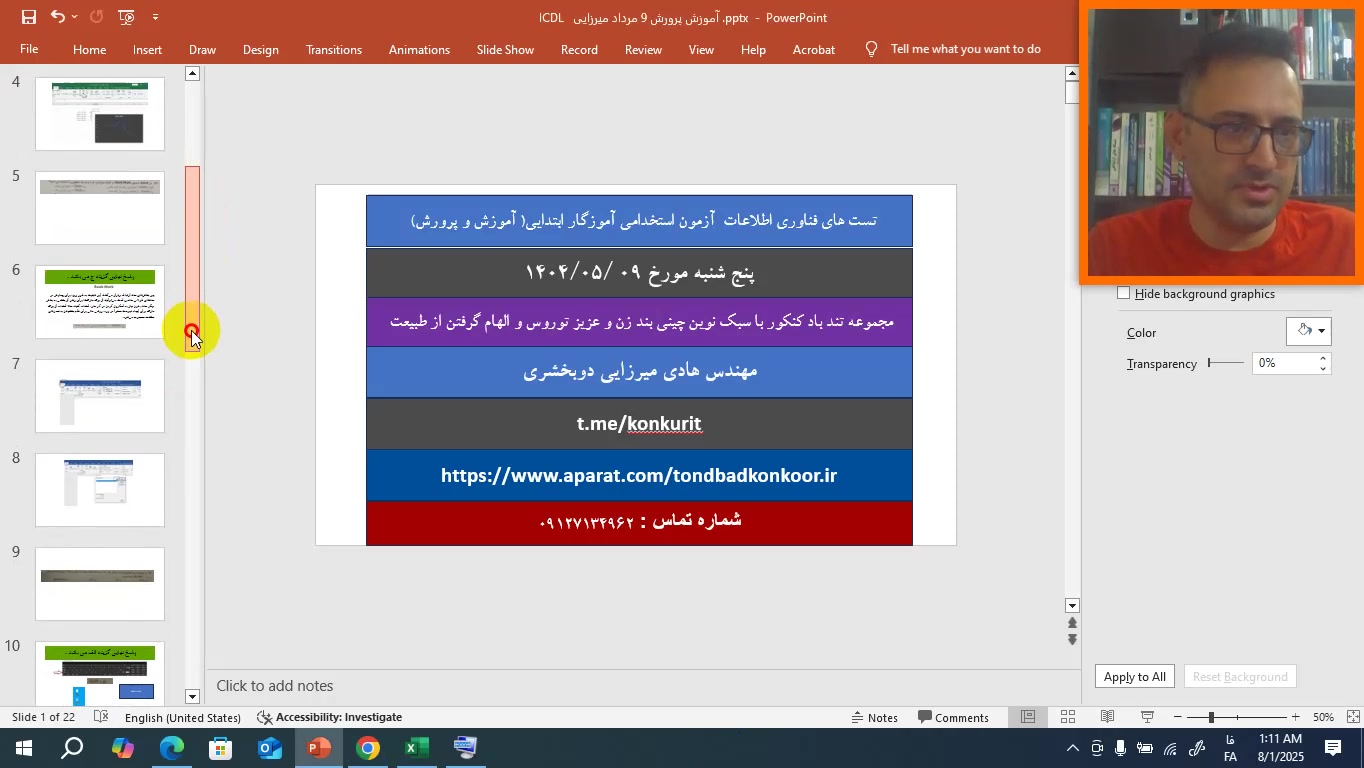Select slide 6 thumbnail
This screenshot has width=1364, height=768.
point(100,302)
